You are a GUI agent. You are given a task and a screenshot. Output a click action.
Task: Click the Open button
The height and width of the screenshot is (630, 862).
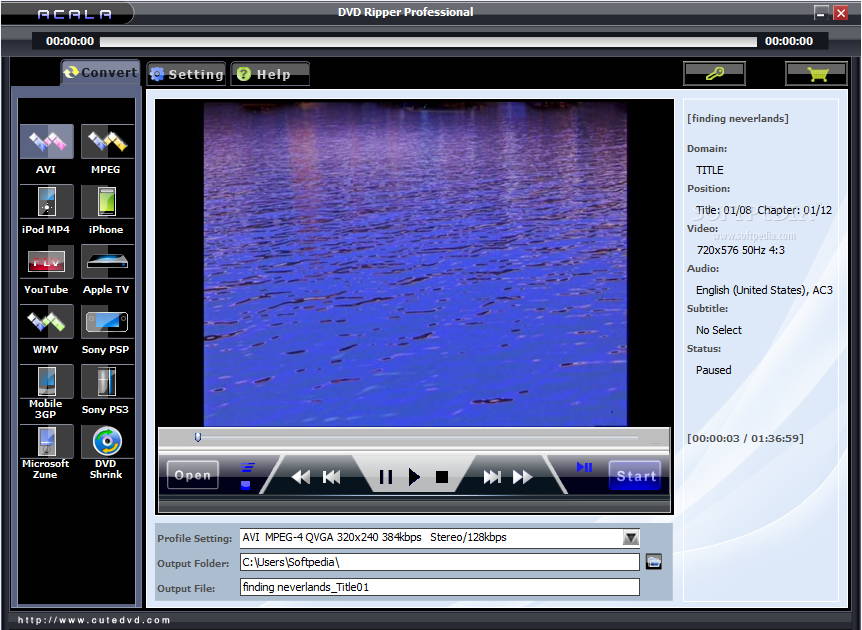192,475
